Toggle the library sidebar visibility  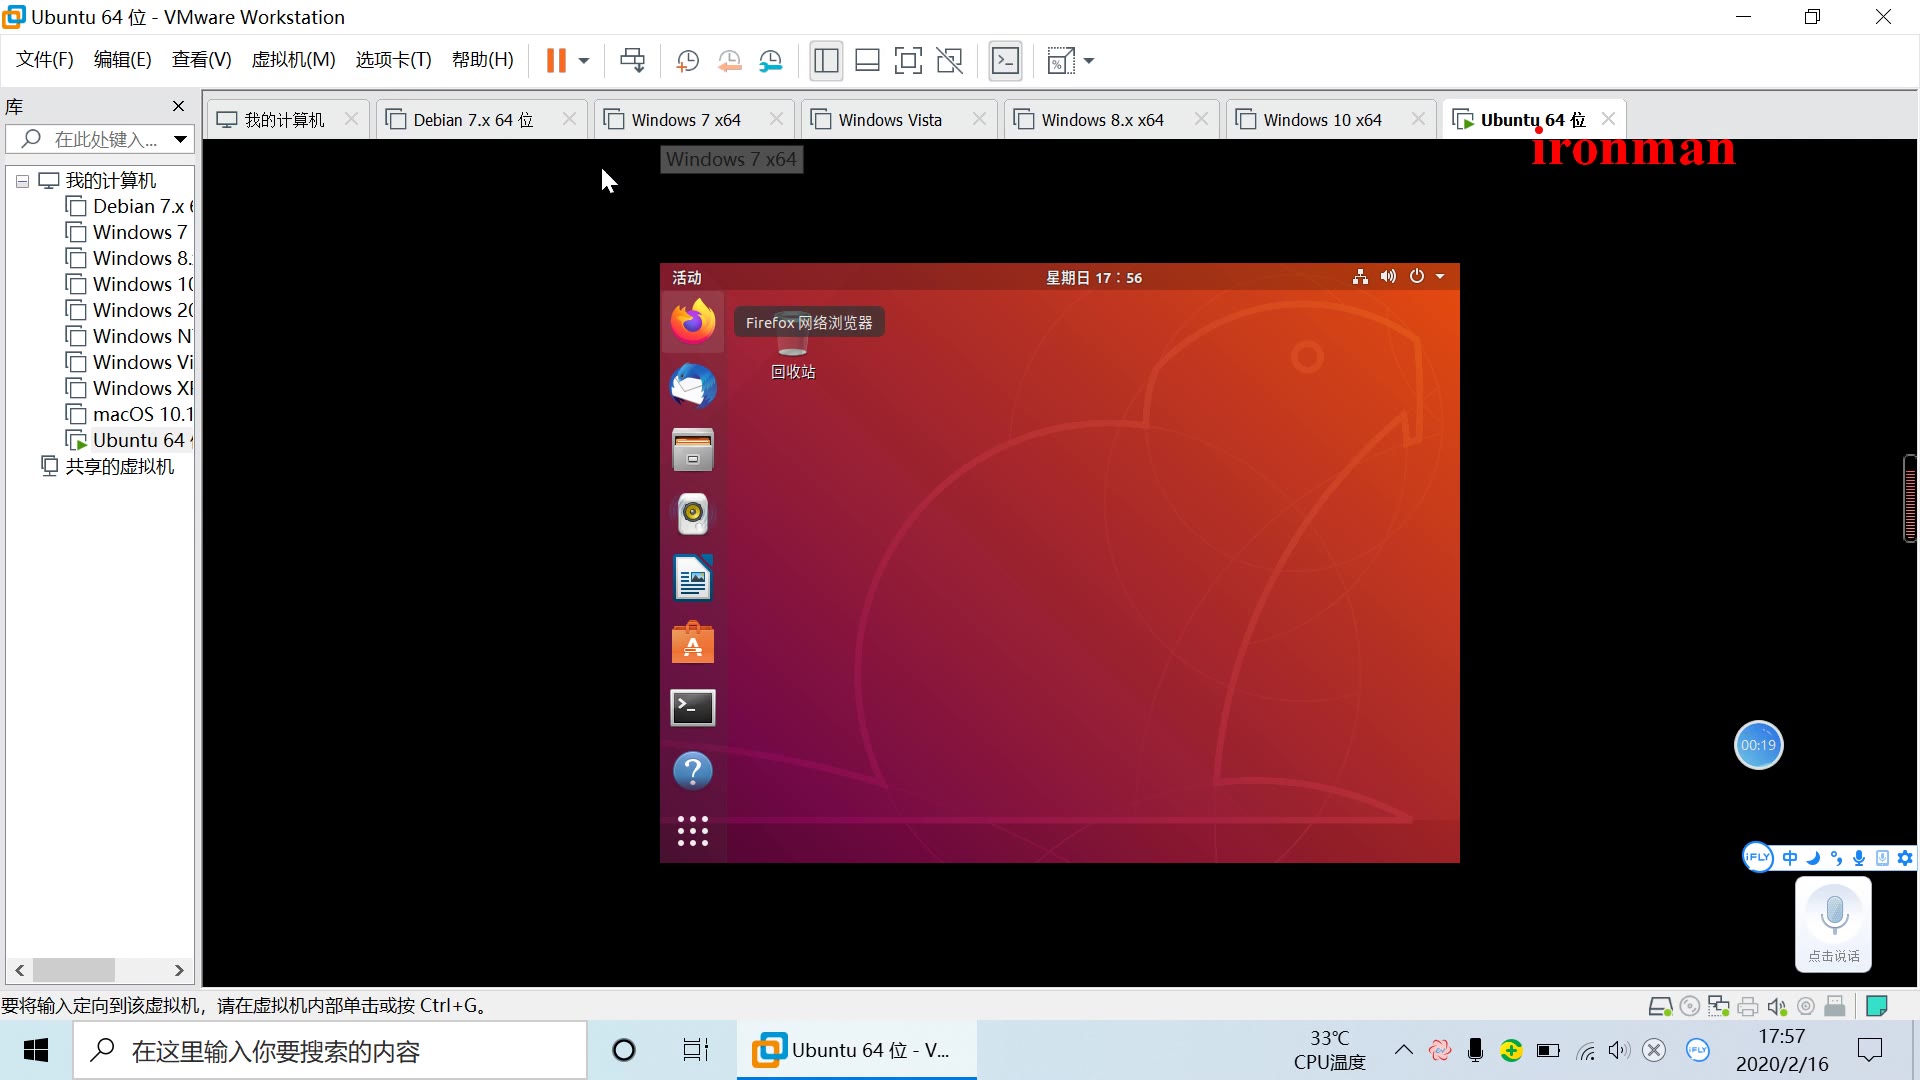pos(826,60)
